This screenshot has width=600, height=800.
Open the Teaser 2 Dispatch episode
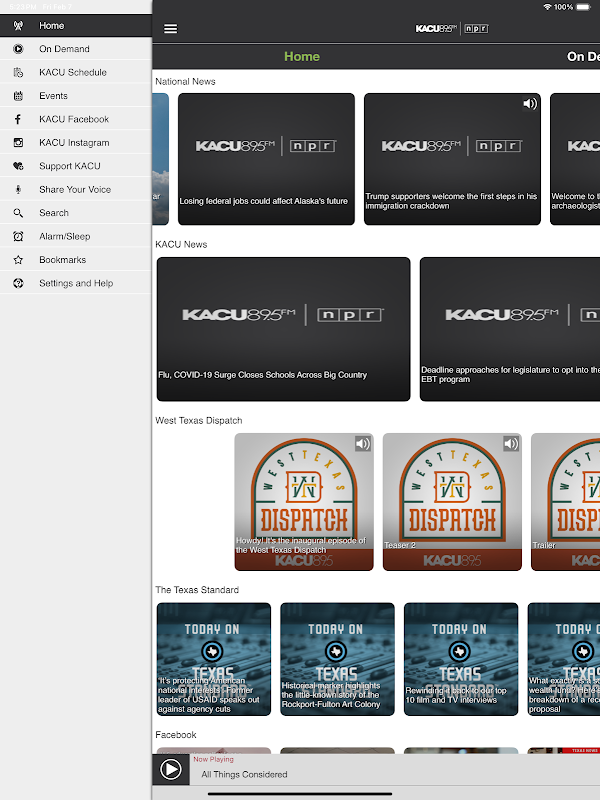coord(452,502)
